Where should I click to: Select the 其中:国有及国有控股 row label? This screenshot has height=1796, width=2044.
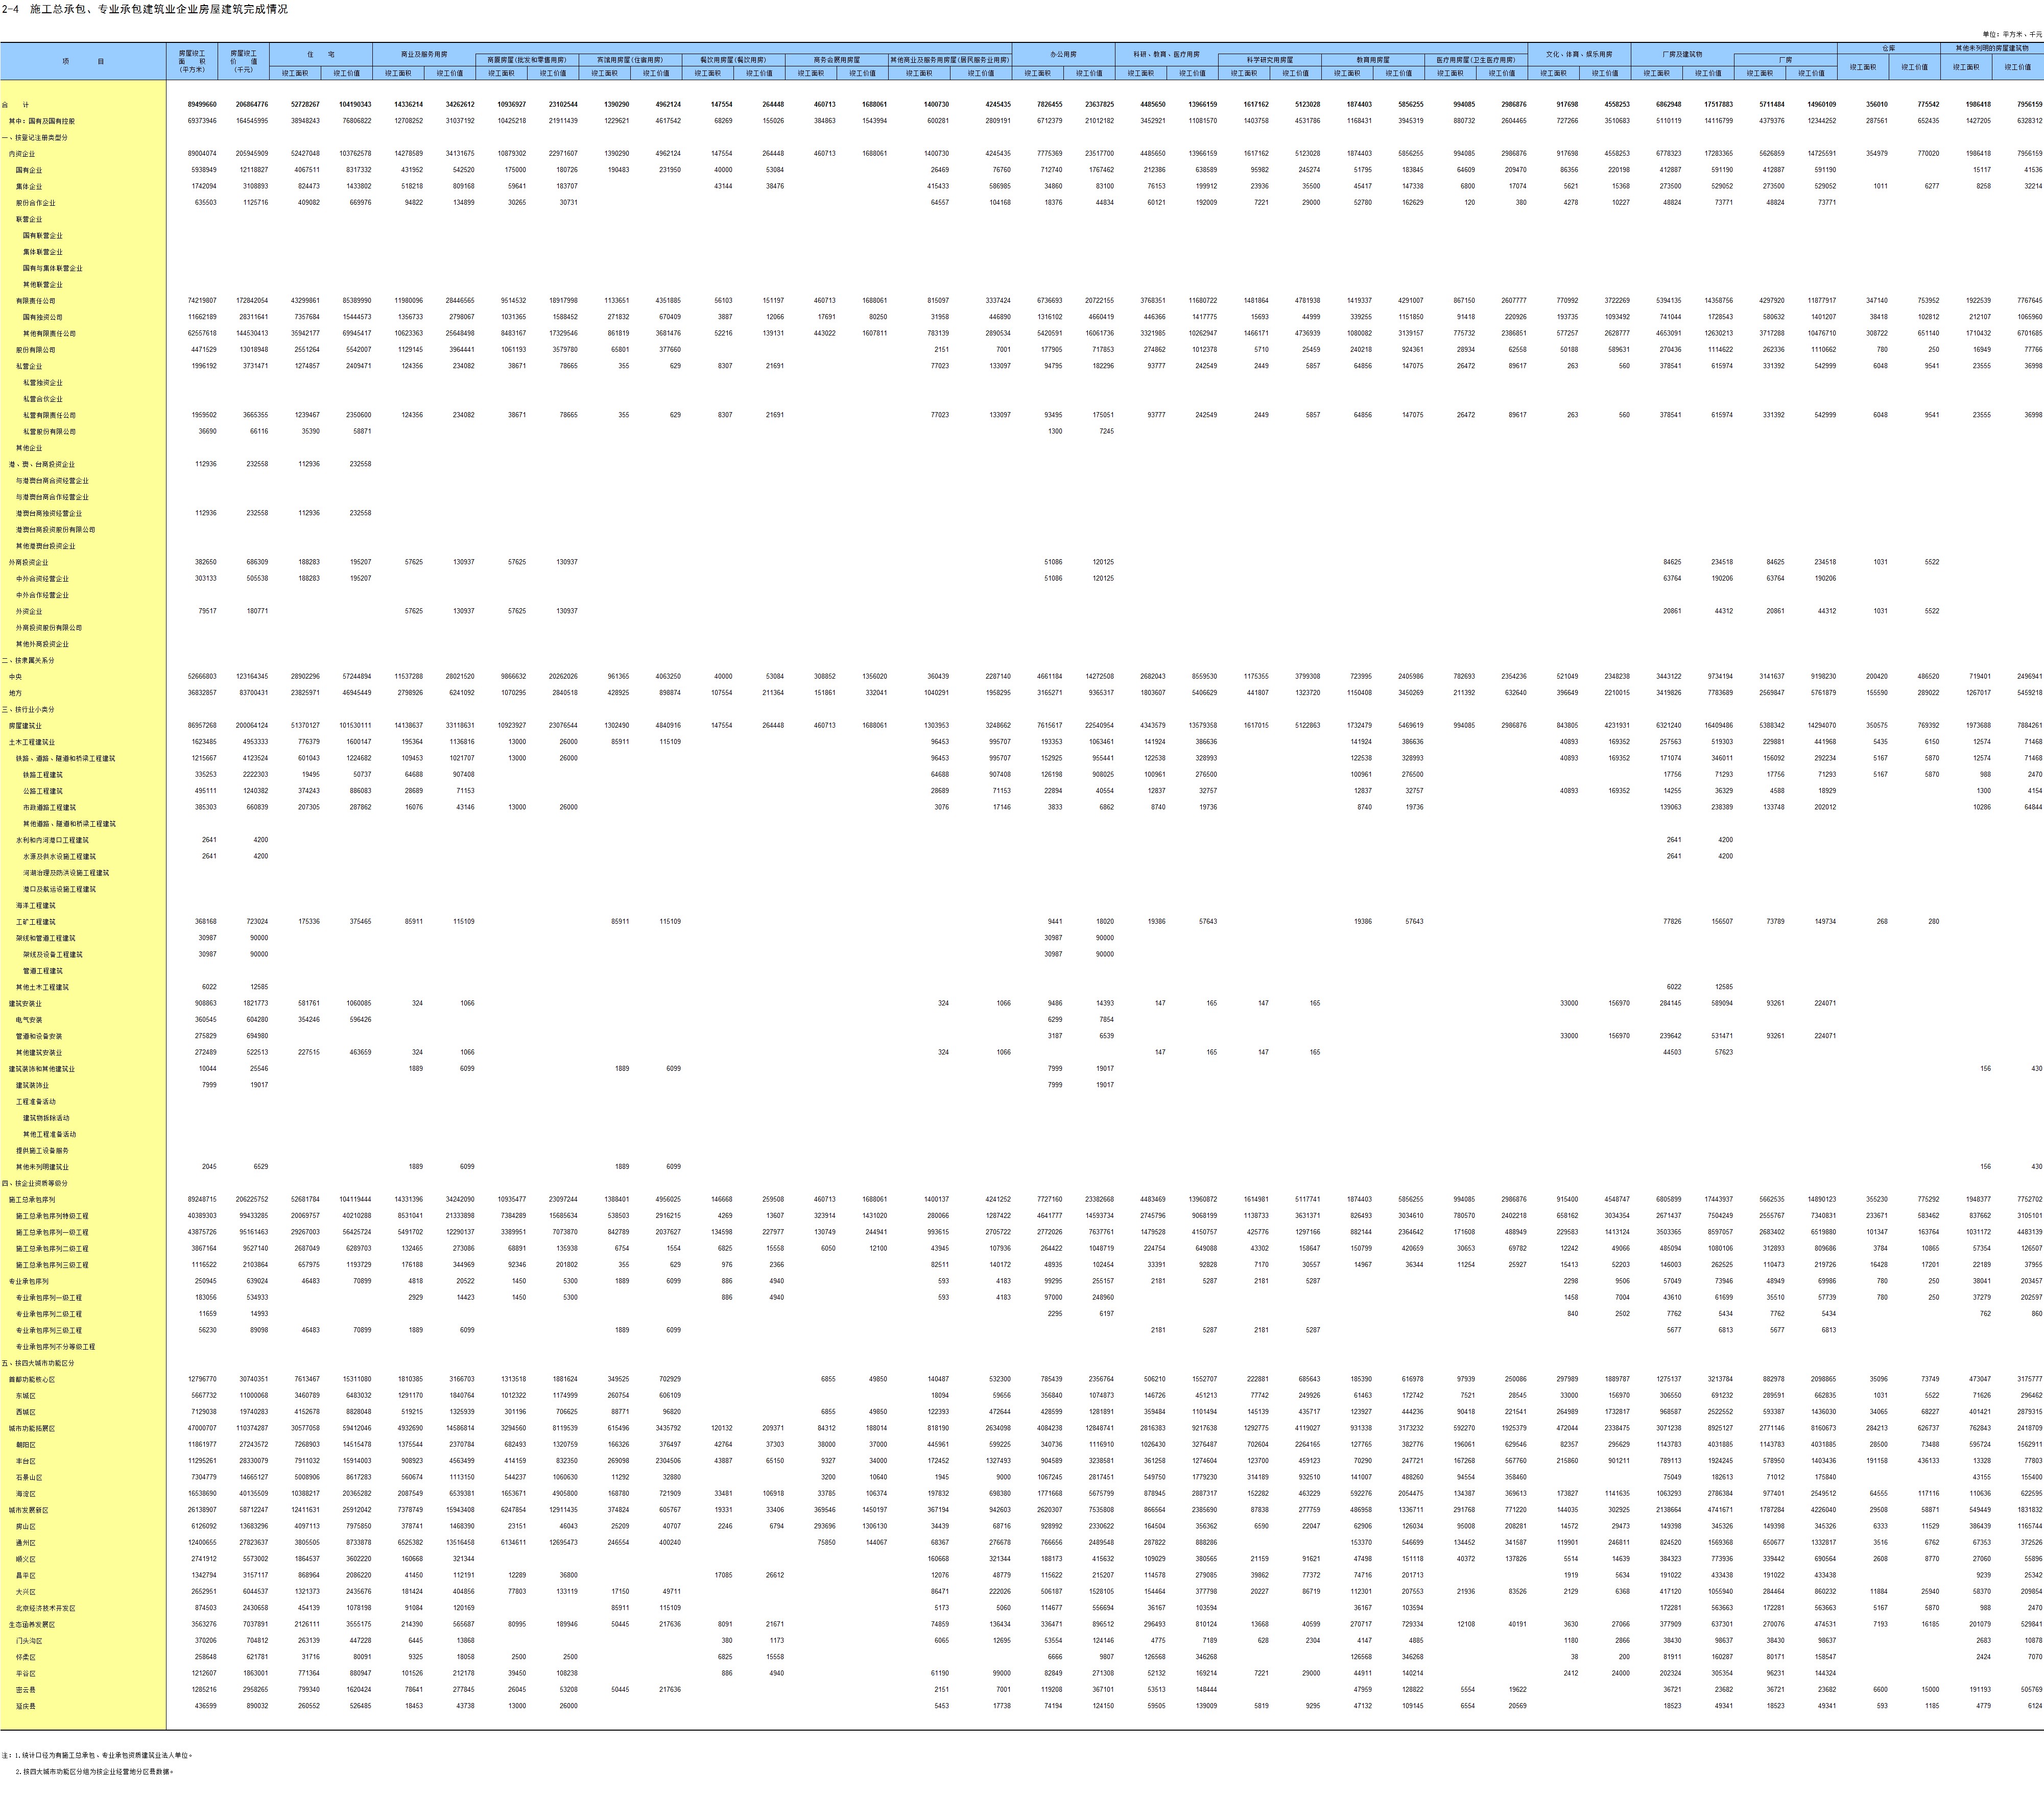pos(42,121)
